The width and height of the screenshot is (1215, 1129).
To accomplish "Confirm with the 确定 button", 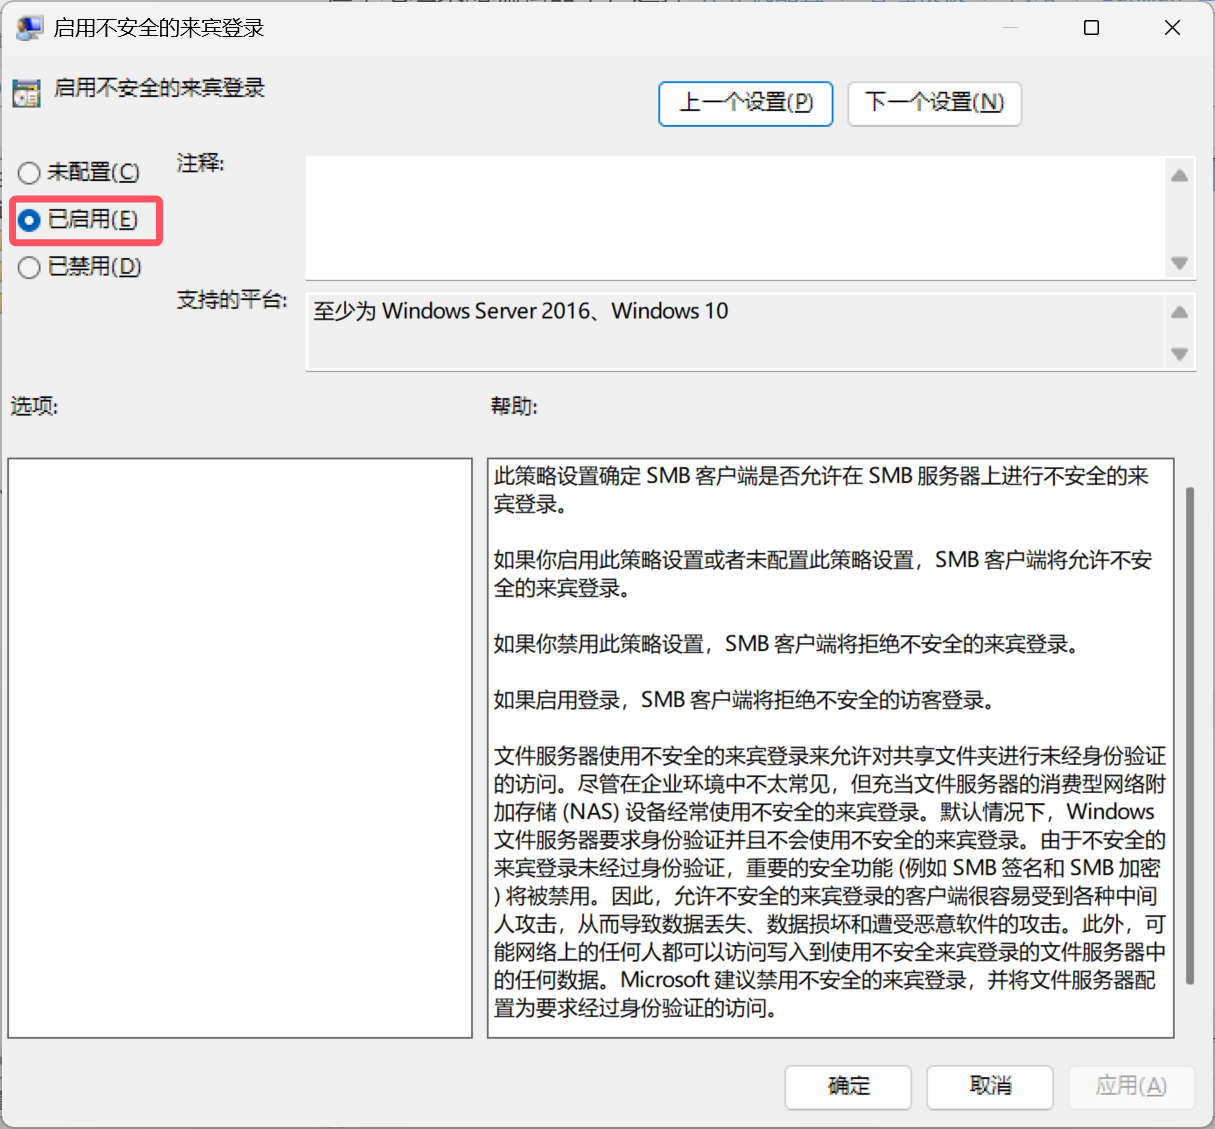I will 848,1086.
